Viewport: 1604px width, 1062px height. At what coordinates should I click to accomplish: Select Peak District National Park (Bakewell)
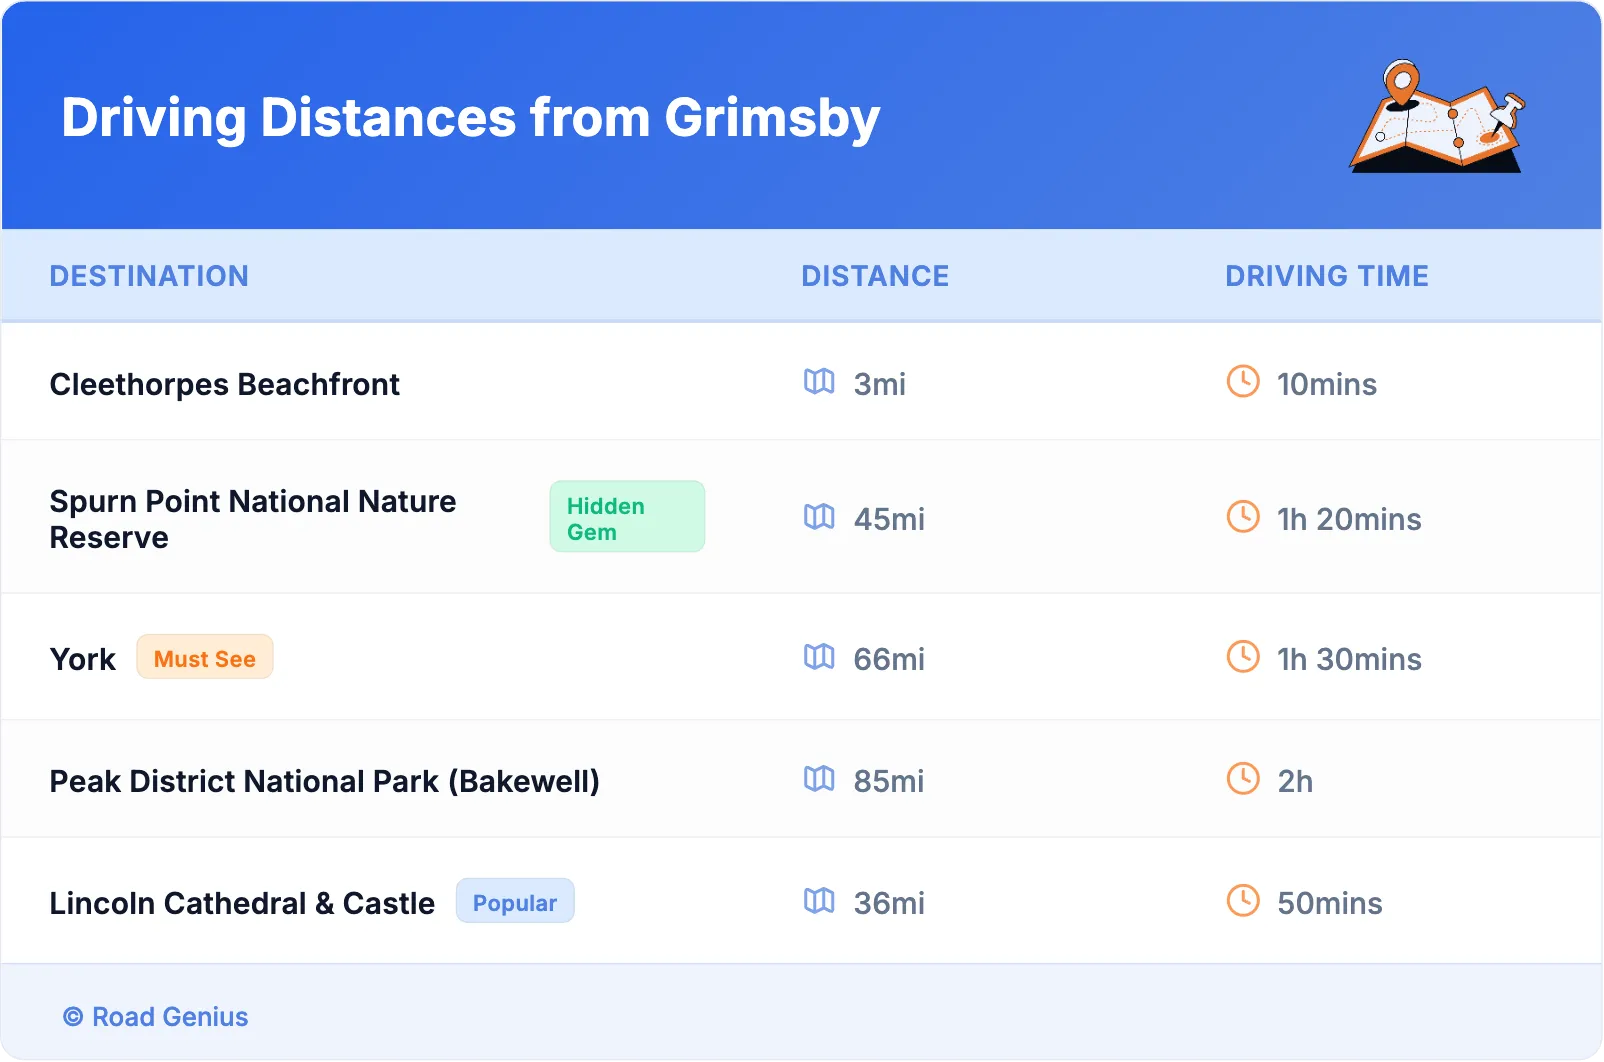pos(325,781)
